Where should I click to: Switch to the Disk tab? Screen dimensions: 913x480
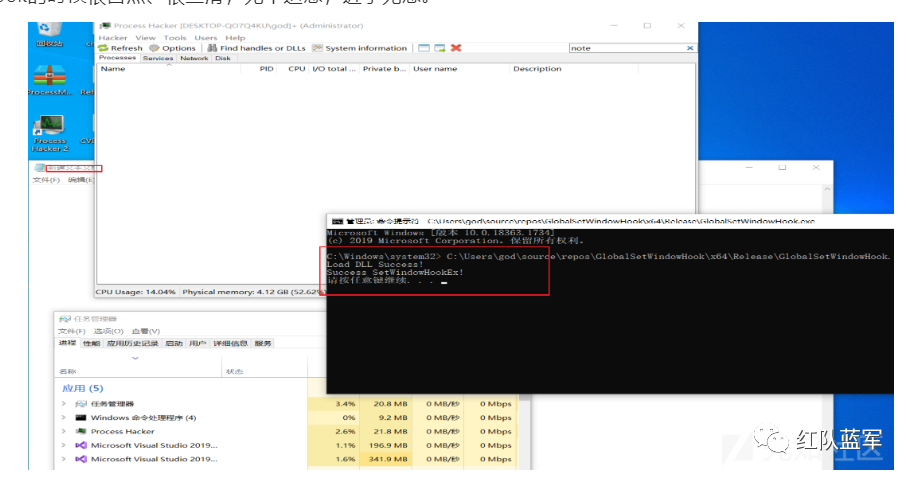[223, 58]
